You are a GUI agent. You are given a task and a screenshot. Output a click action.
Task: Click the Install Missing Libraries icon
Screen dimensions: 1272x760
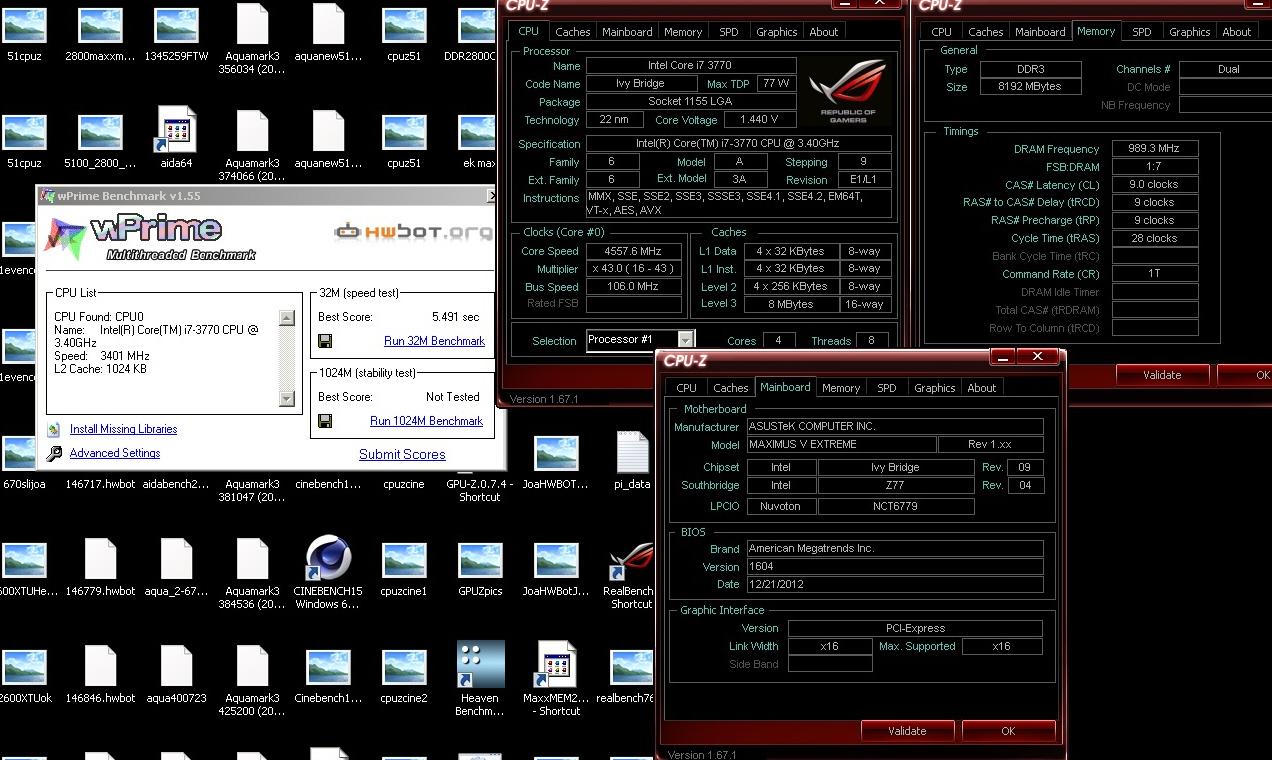54,429
